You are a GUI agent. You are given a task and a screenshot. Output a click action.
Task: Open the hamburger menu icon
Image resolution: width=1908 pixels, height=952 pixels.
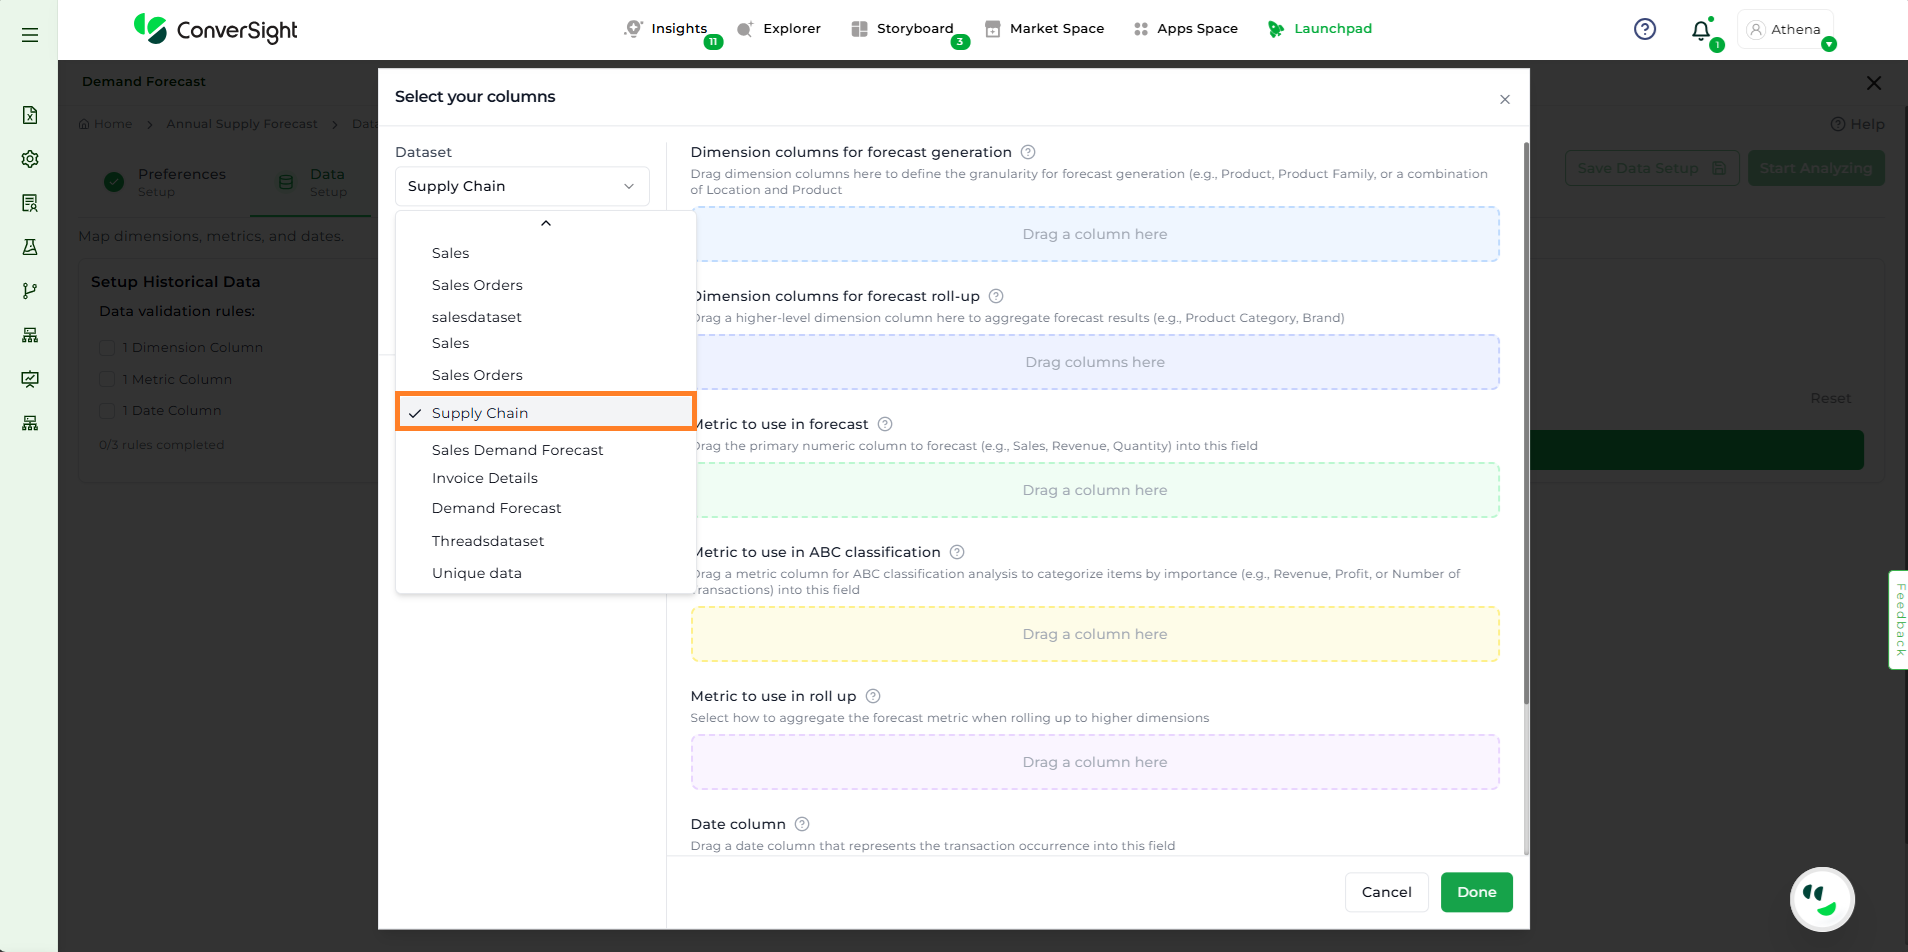pyautogui.click(x=30, y=35)
